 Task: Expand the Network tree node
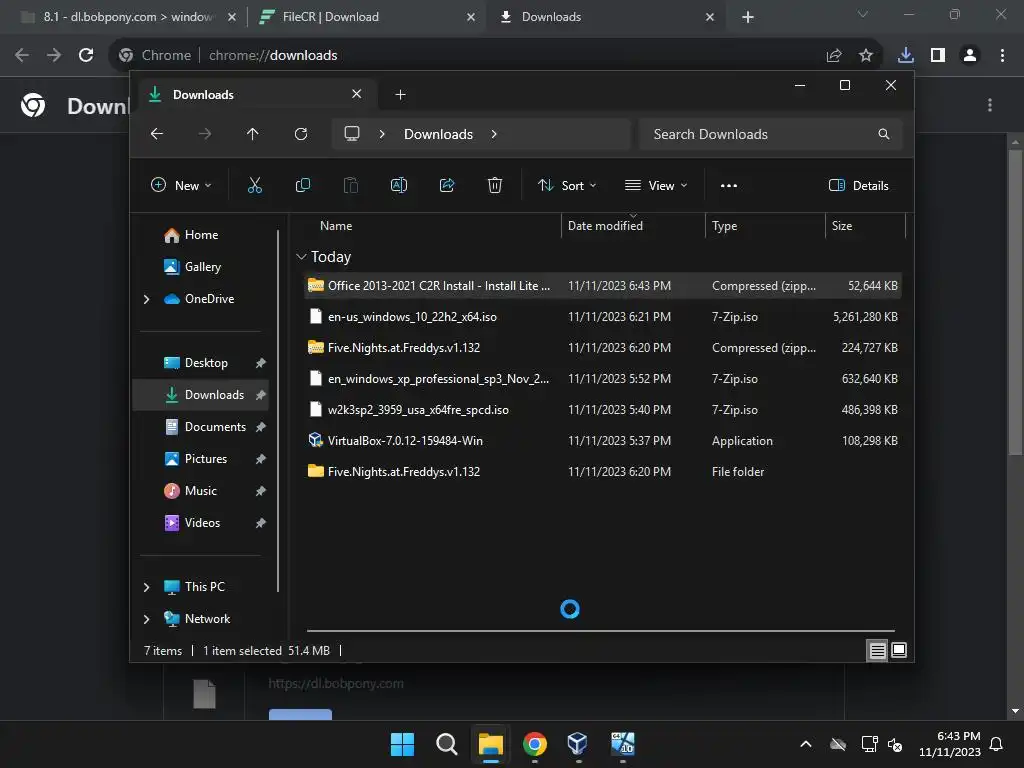146,619
